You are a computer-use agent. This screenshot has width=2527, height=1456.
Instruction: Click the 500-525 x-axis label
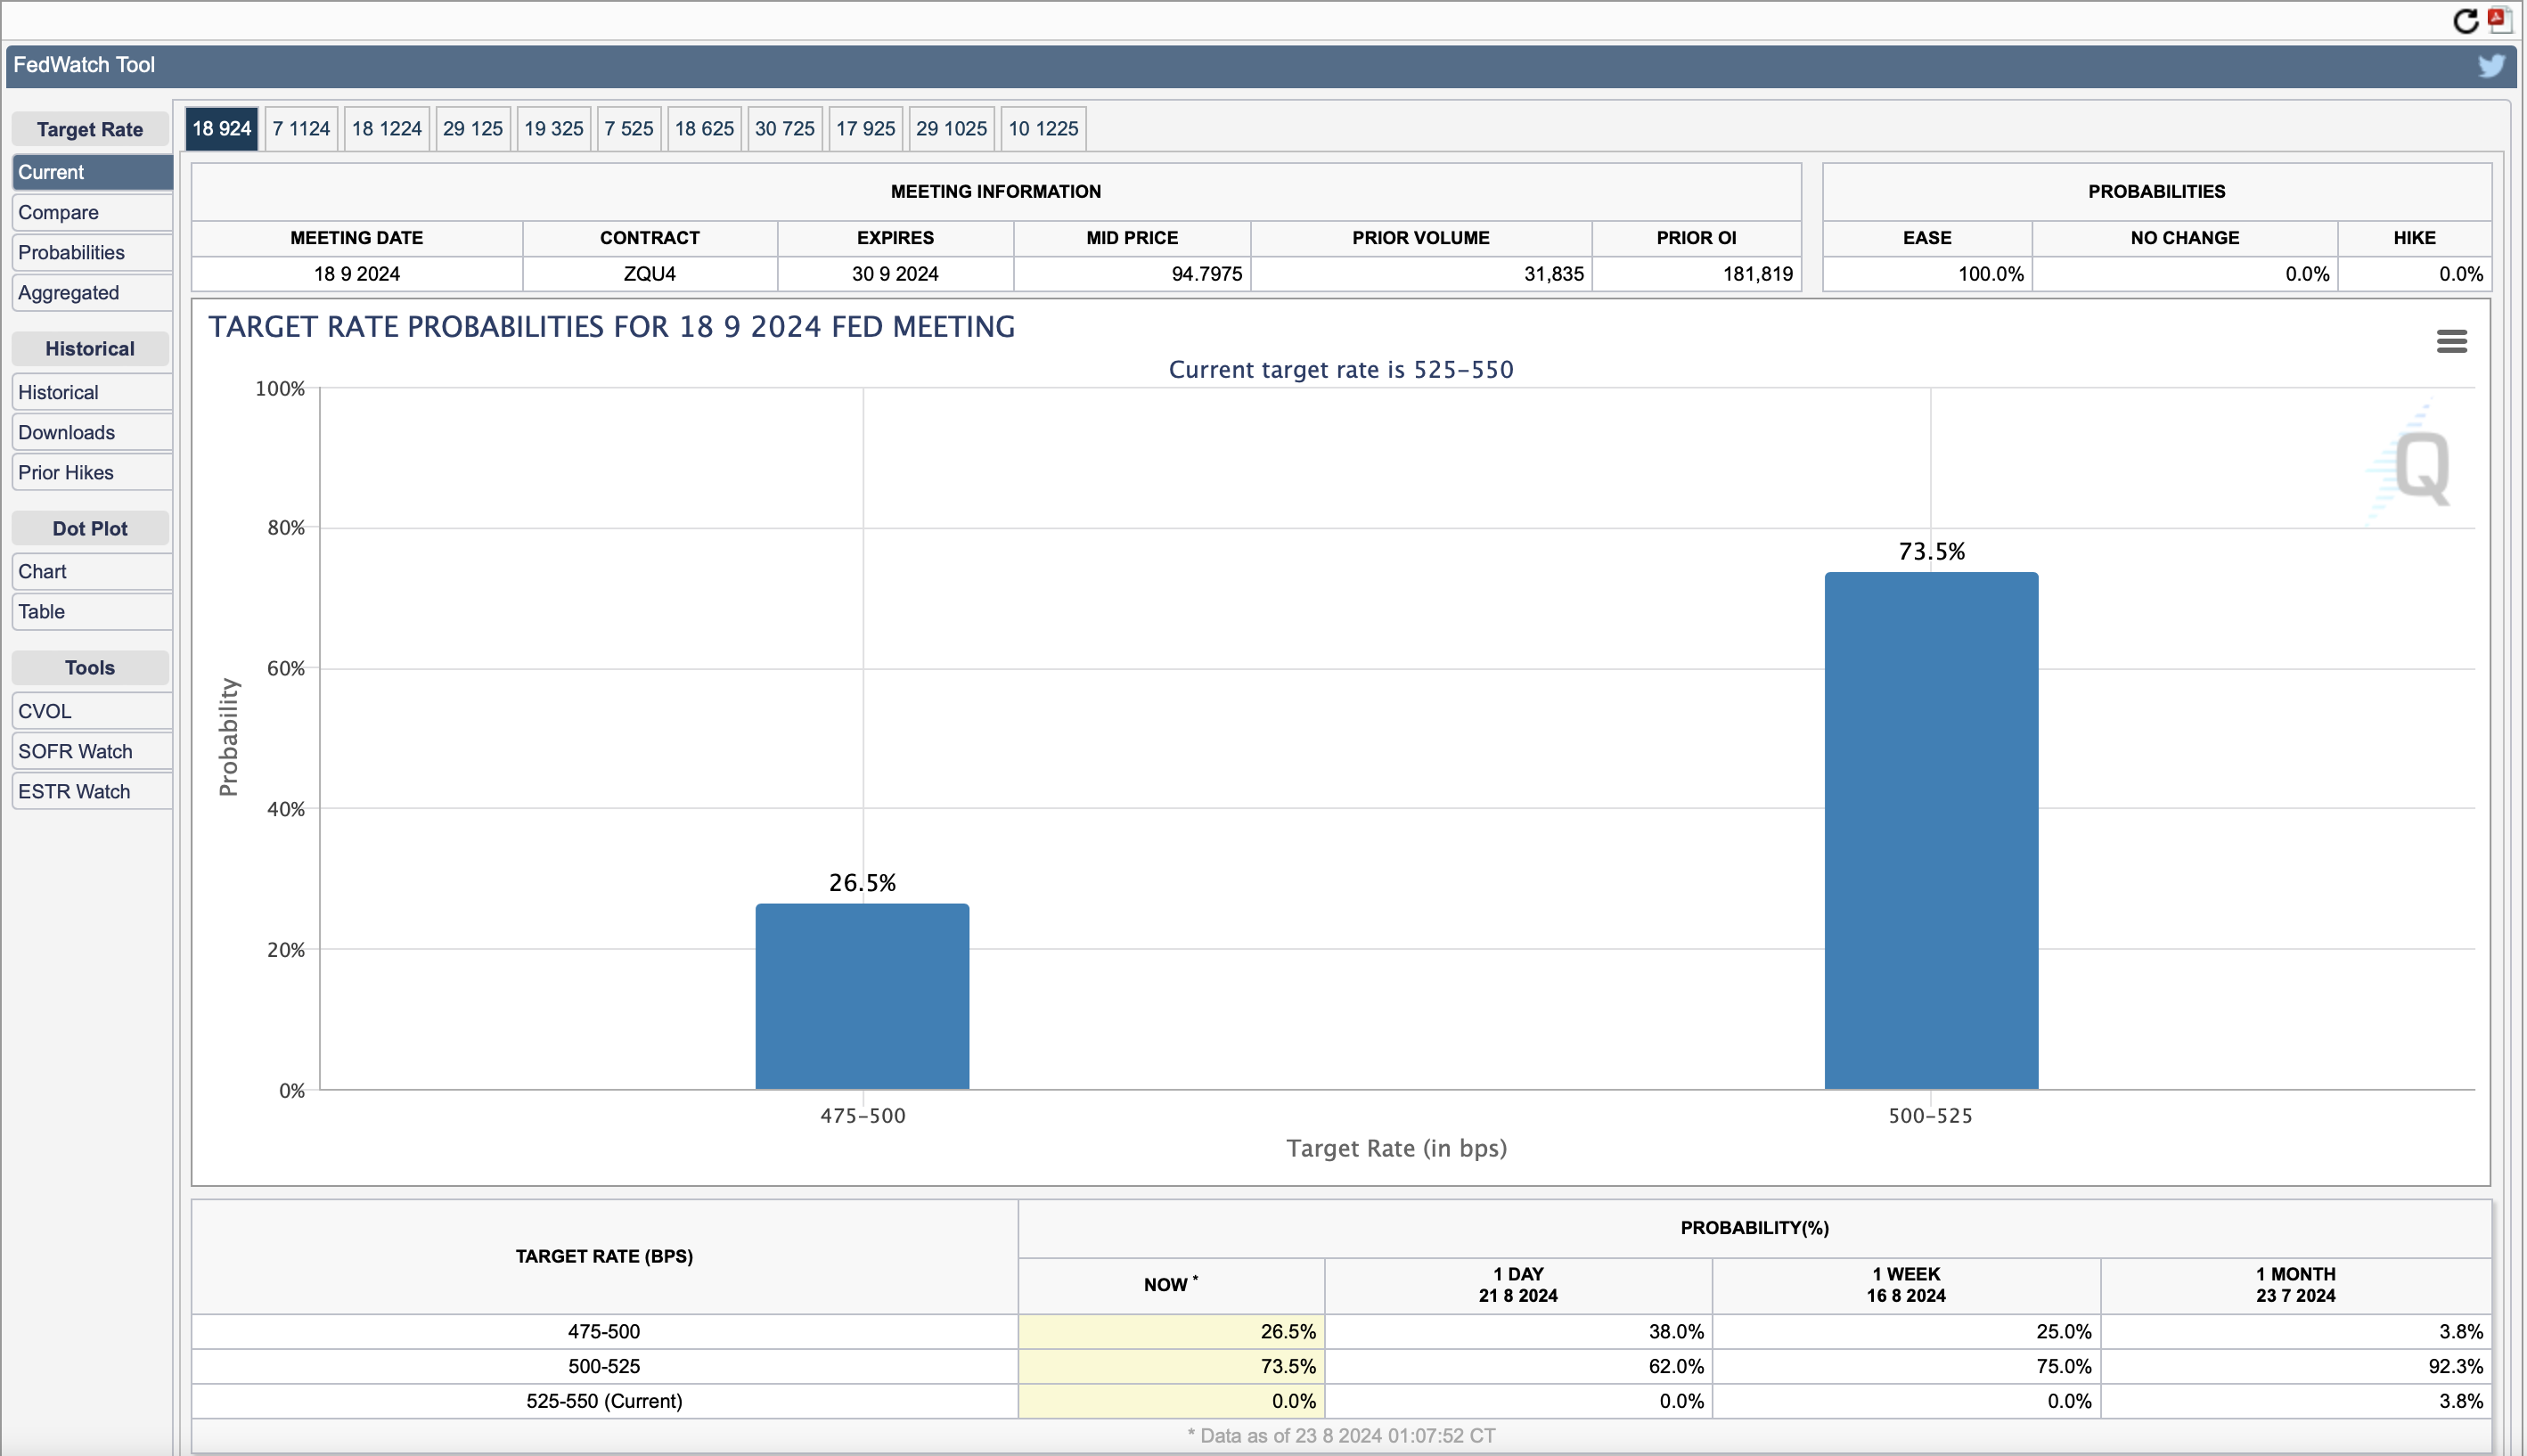tap(1930, 1116)
